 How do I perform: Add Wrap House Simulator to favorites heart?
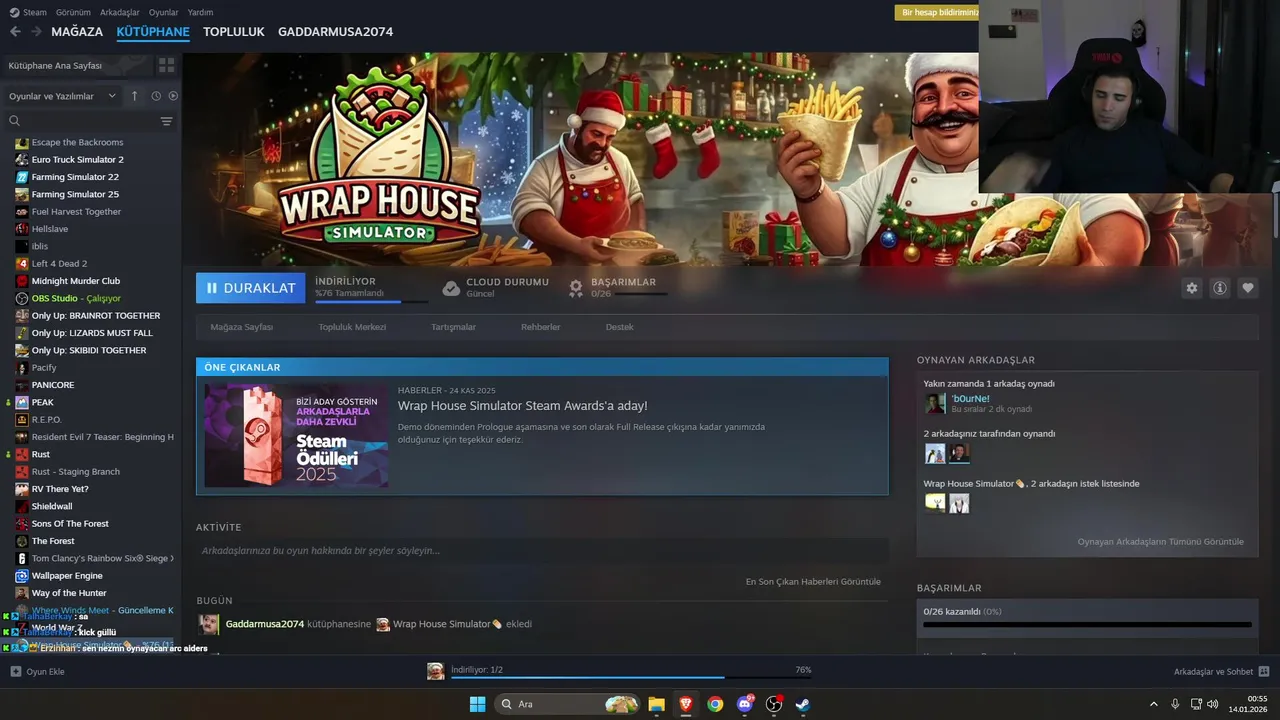tap(1247, 288)
